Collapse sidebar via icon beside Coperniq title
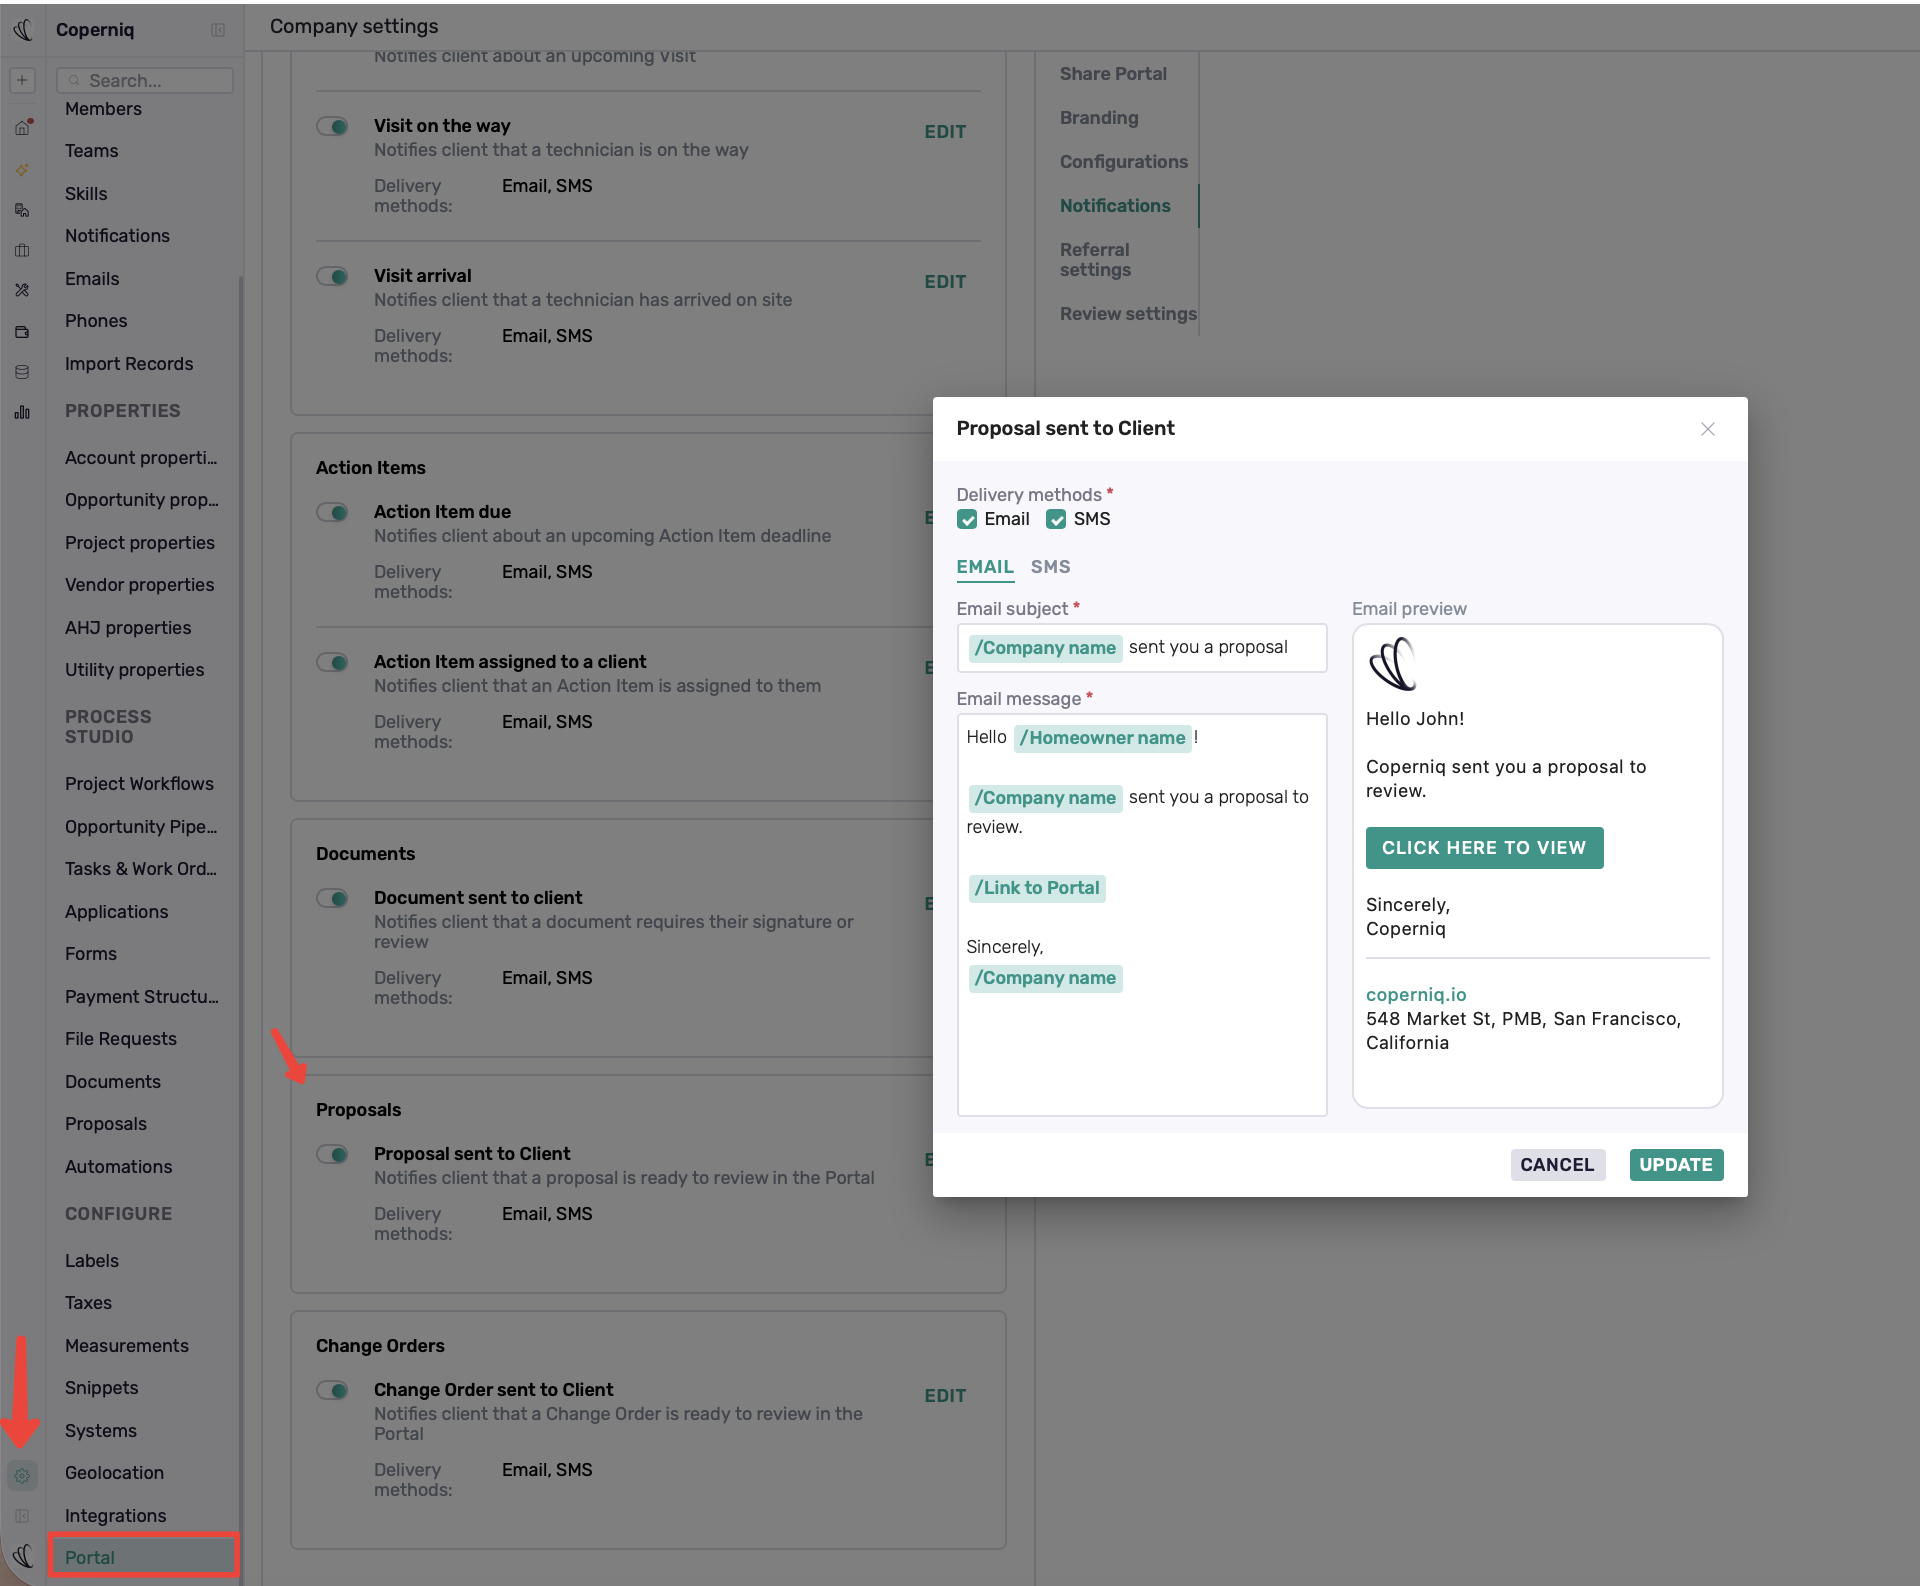 pos(218,30)
